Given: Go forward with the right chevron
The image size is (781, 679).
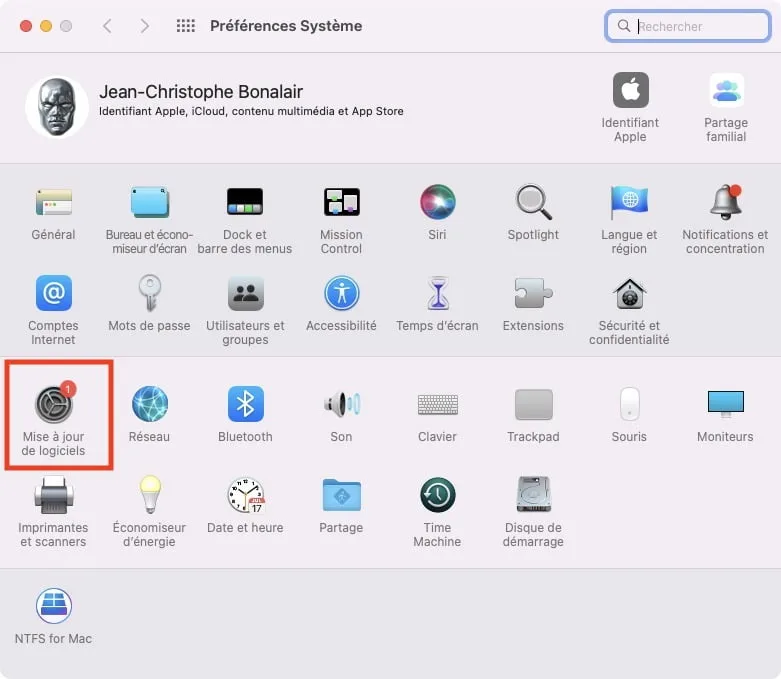Looking at the screenshot, I should pos(144,25).
